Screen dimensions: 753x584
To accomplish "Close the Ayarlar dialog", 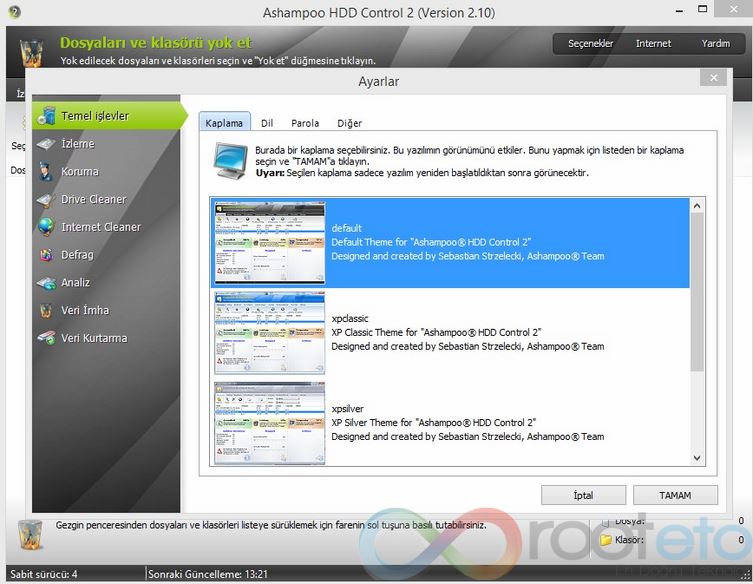I will click(713, 77).
